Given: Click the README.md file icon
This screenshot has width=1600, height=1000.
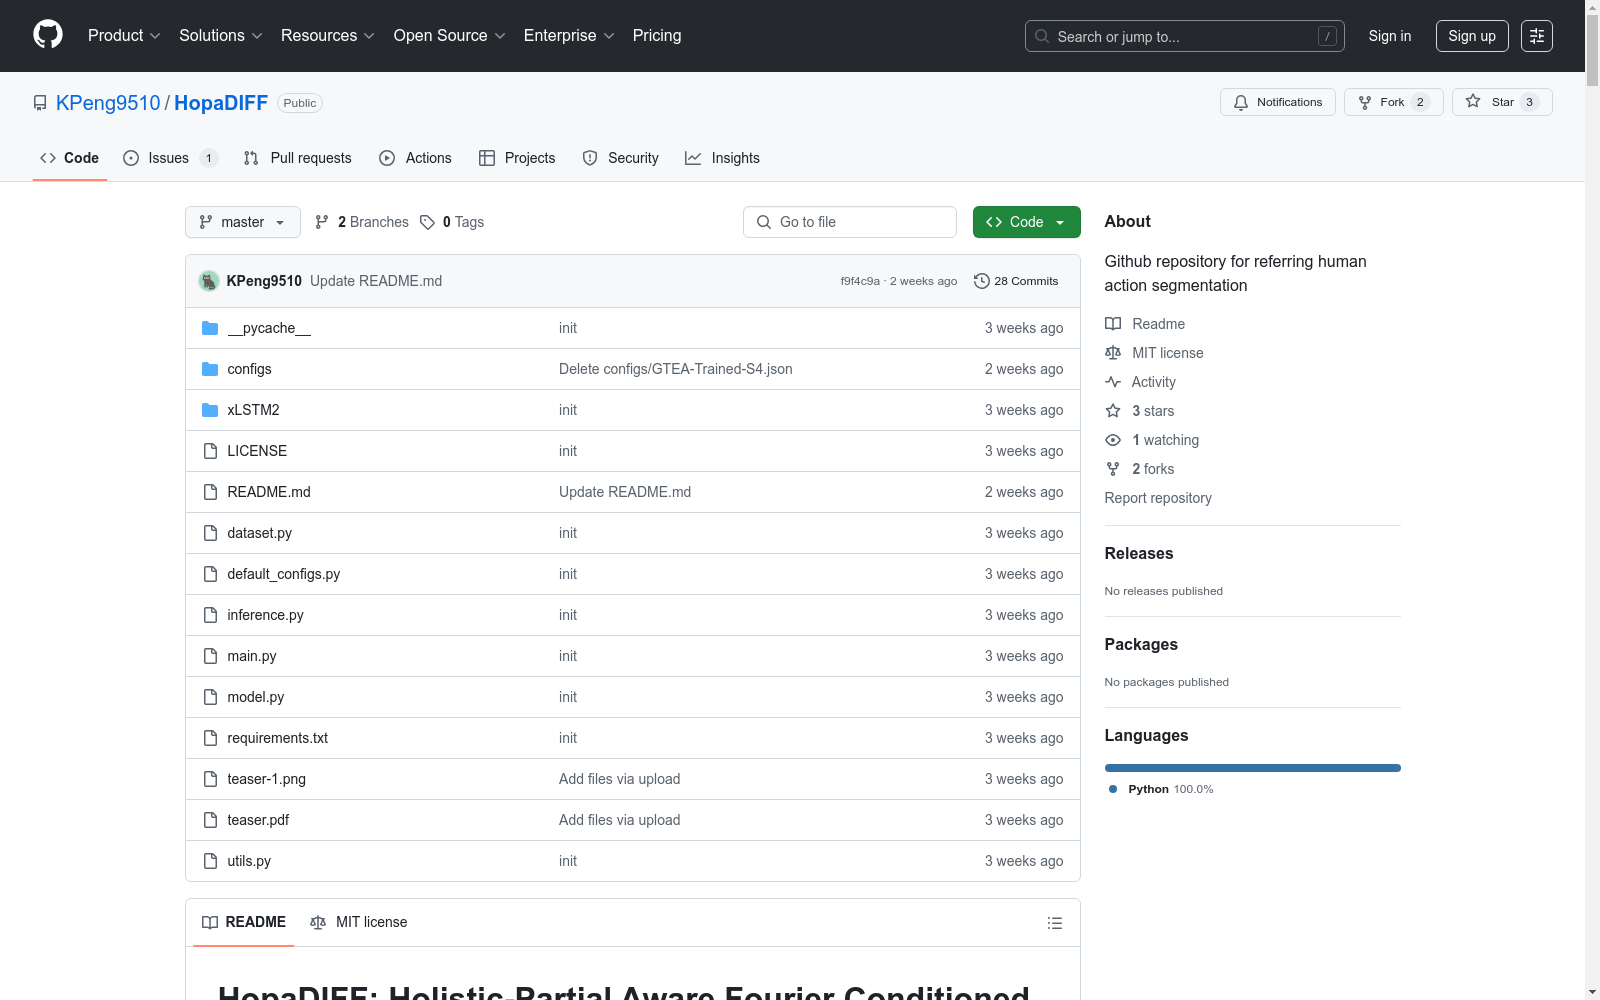Looking at the screenshot, I should tap(210, 492).
